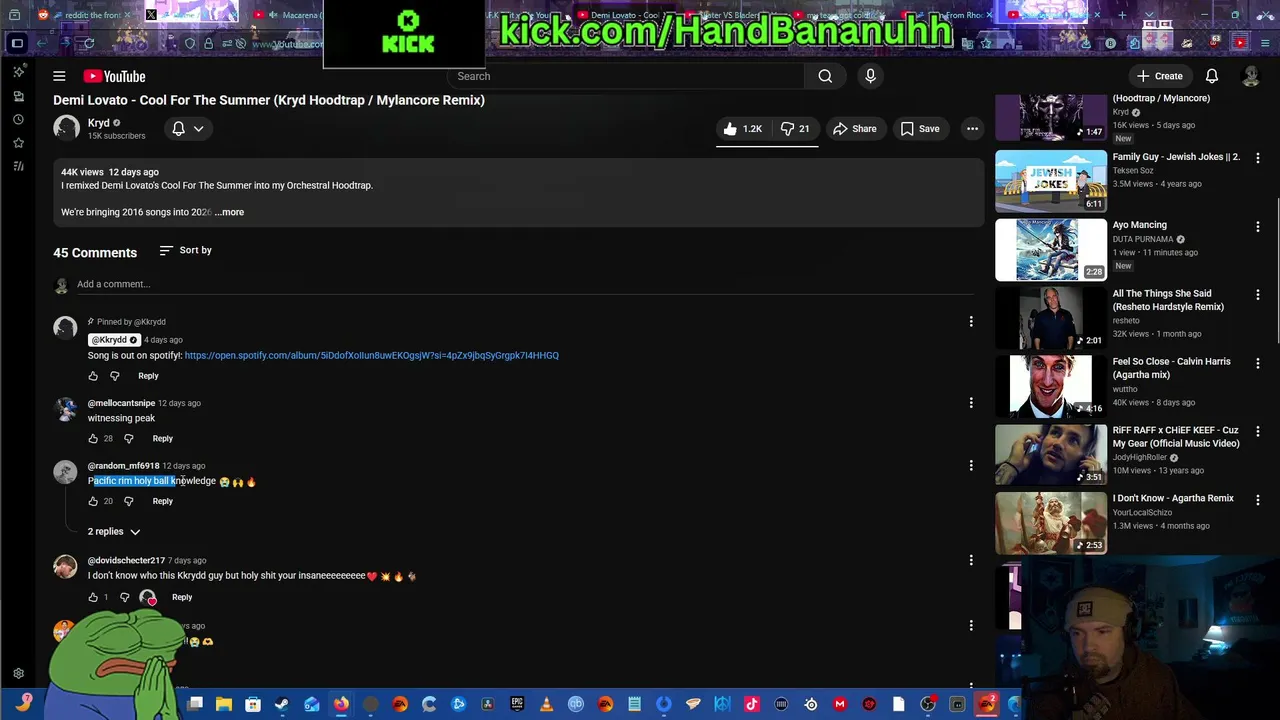
Task: Open VLC media player from the taskbar
Action: pyautogui.click(x=546, y=705)
